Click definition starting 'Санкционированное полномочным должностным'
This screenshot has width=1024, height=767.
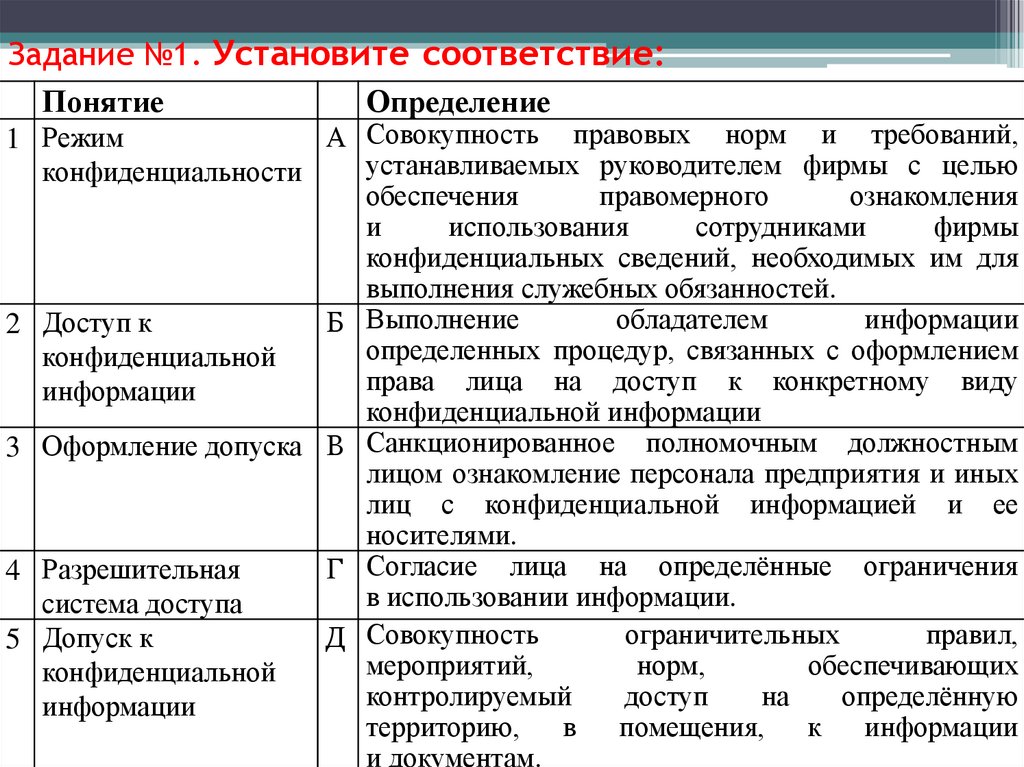coord(691,489)
